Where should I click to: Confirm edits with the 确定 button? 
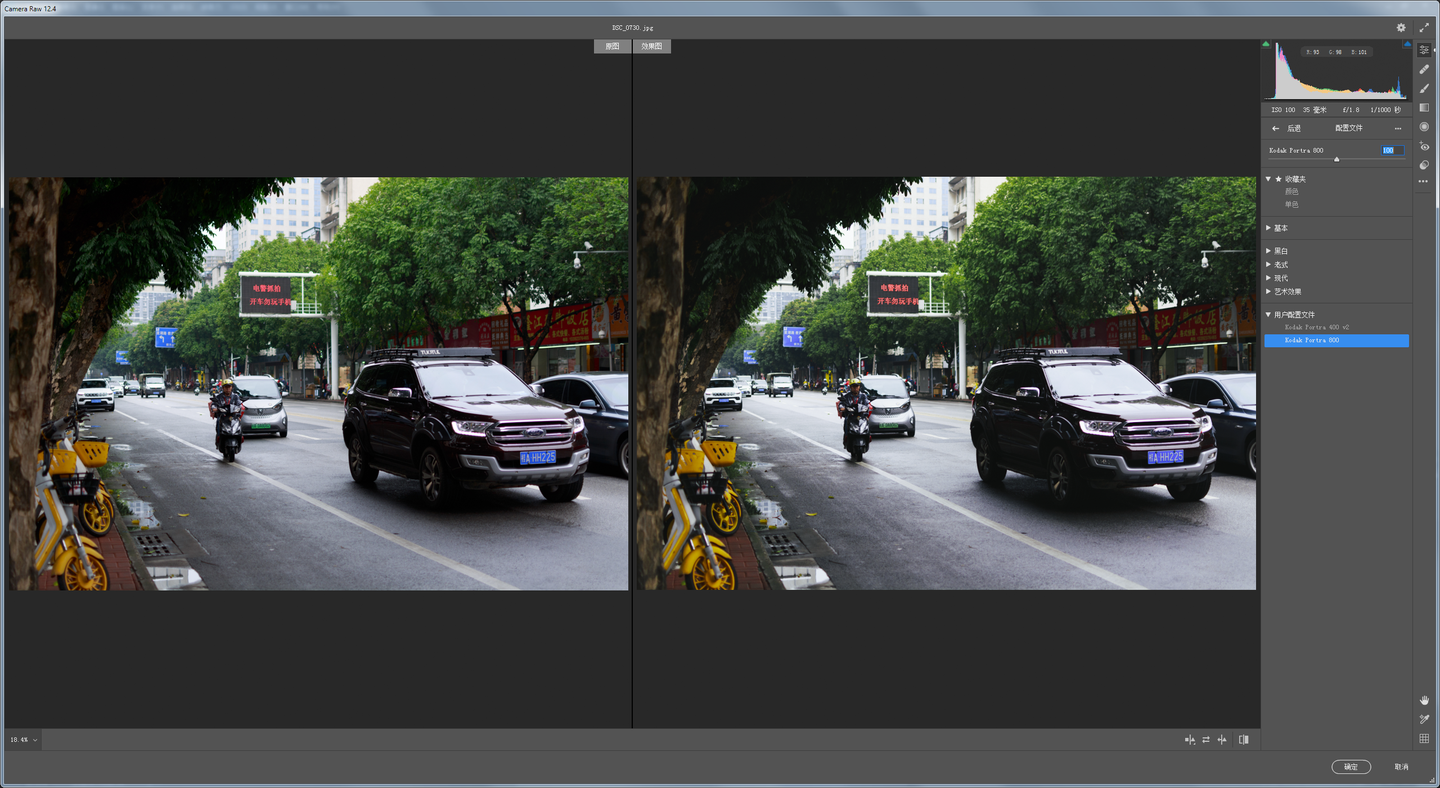tap(1351, 767)
